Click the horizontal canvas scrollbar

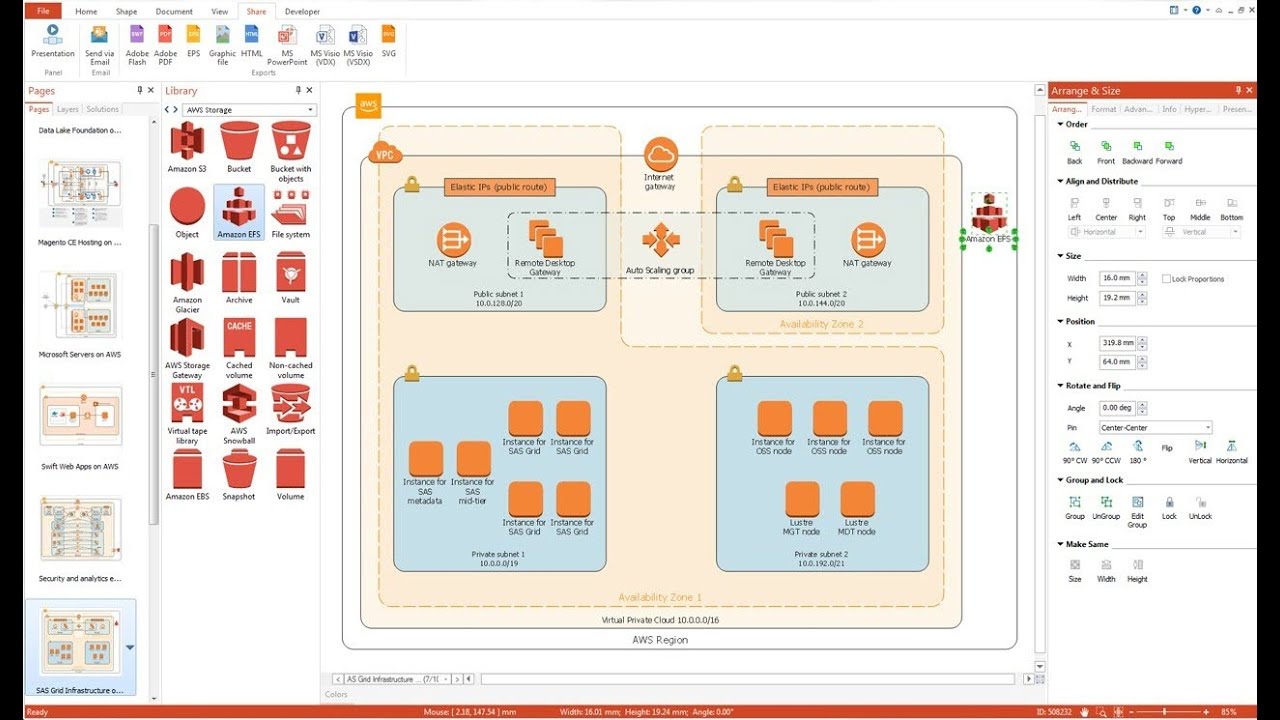click(750, 679)
